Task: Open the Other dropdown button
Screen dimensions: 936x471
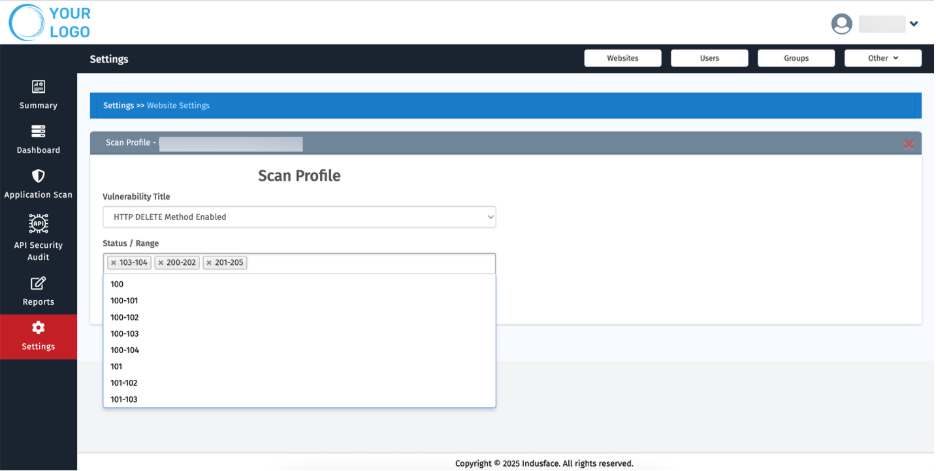Action: pyautogui.click(x=883, y=58)
